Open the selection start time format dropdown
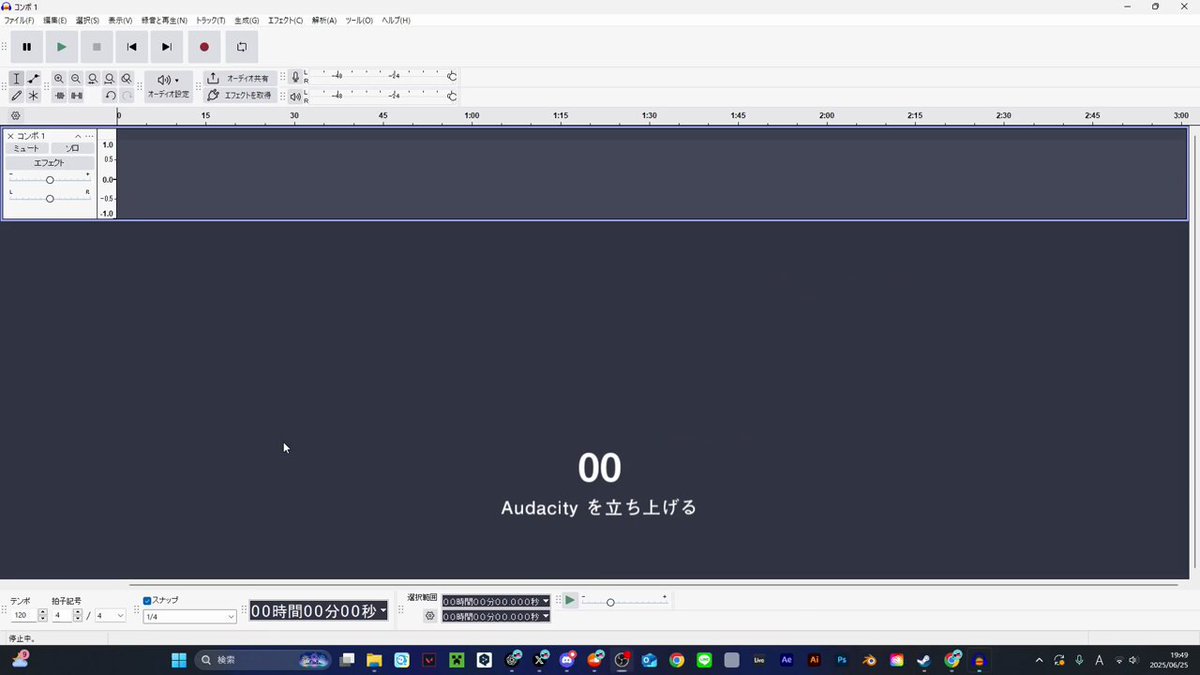The height and width of the screenshot is (675, 1200). [x=546, y=601]
